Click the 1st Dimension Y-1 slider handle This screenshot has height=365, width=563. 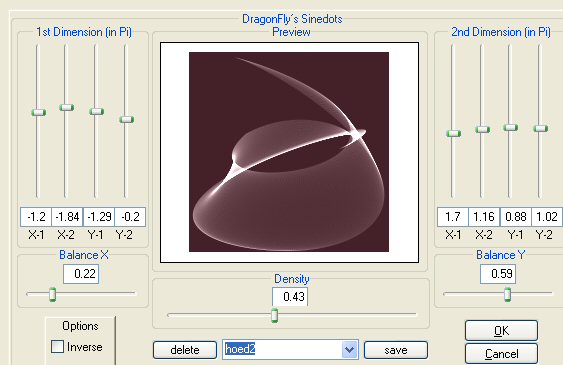click(97, 111)
